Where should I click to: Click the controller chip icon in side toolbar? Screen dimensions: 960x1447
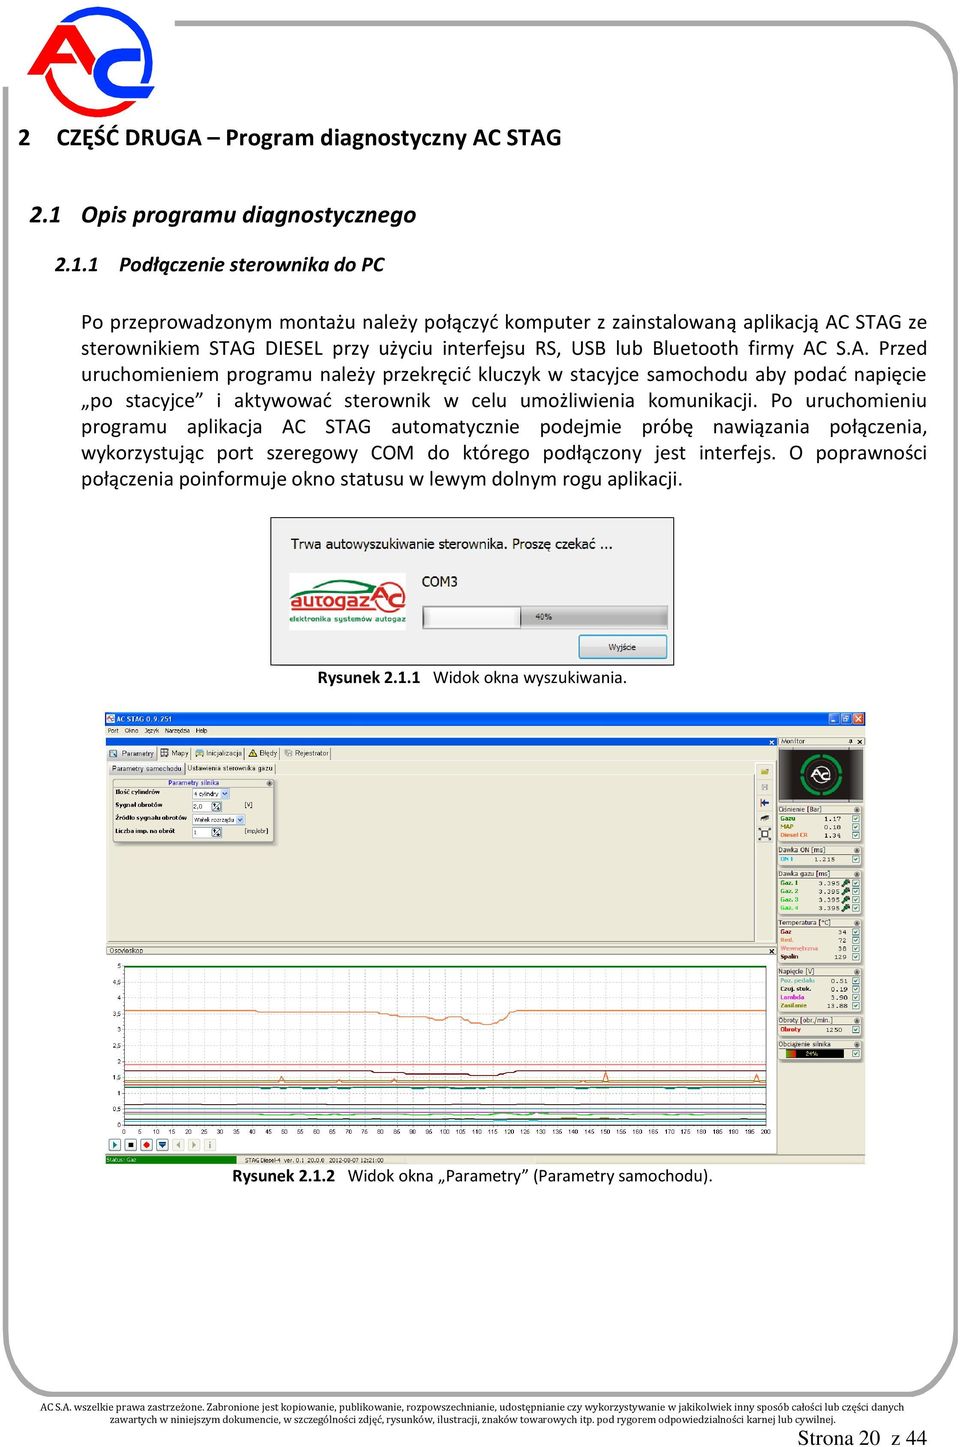[x=765, y=818]
